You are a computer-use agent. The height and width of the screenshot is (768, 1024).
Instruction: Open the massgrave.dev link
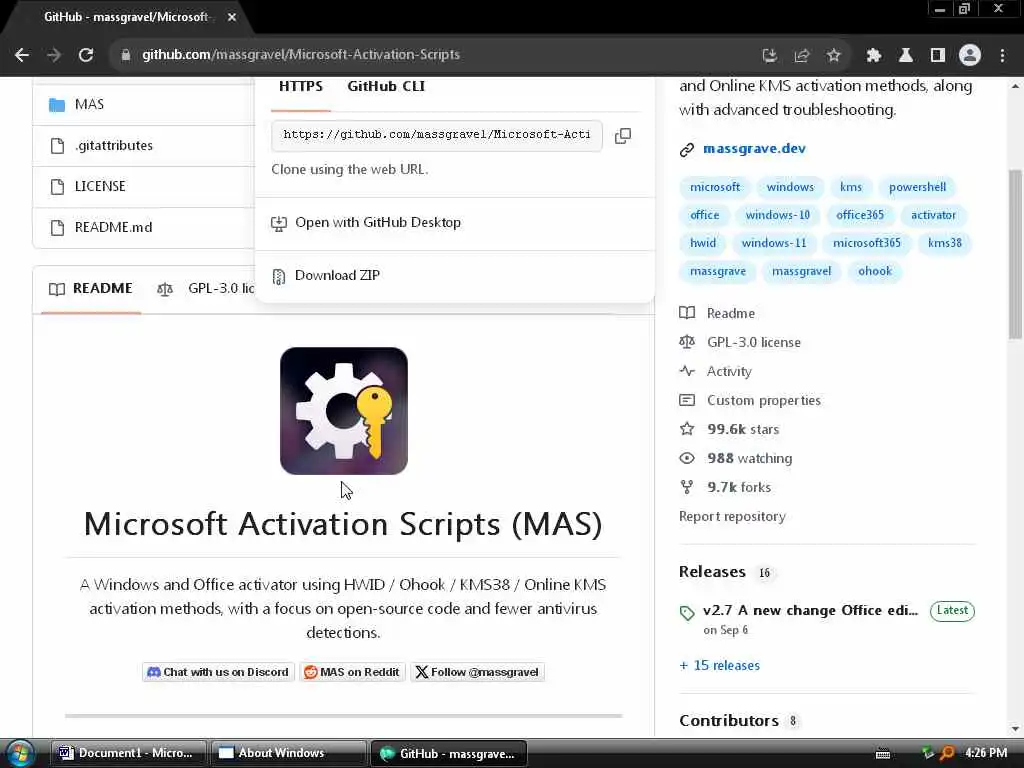coord(754,149)
